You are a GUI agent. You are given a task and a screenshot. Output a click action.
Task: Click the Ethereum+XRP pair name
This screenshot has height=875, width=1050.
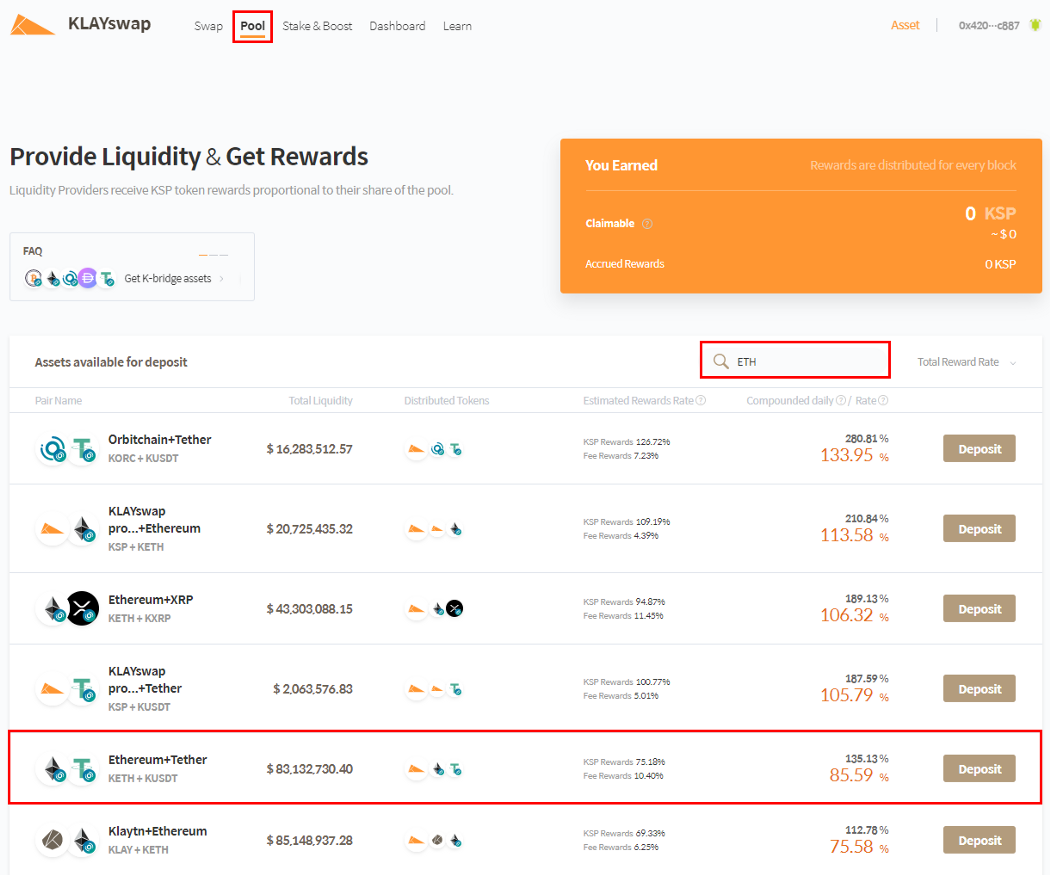coord(151,599)
